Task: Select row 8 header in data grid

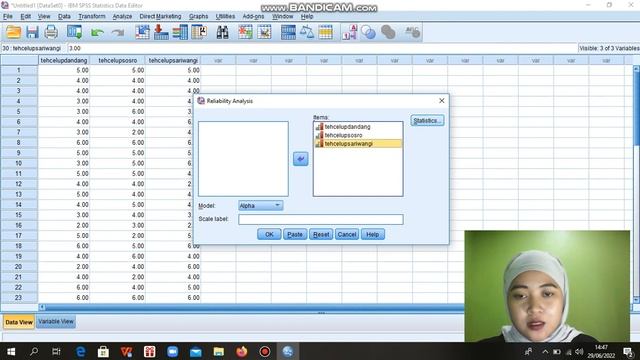Action: coord(19,142)
